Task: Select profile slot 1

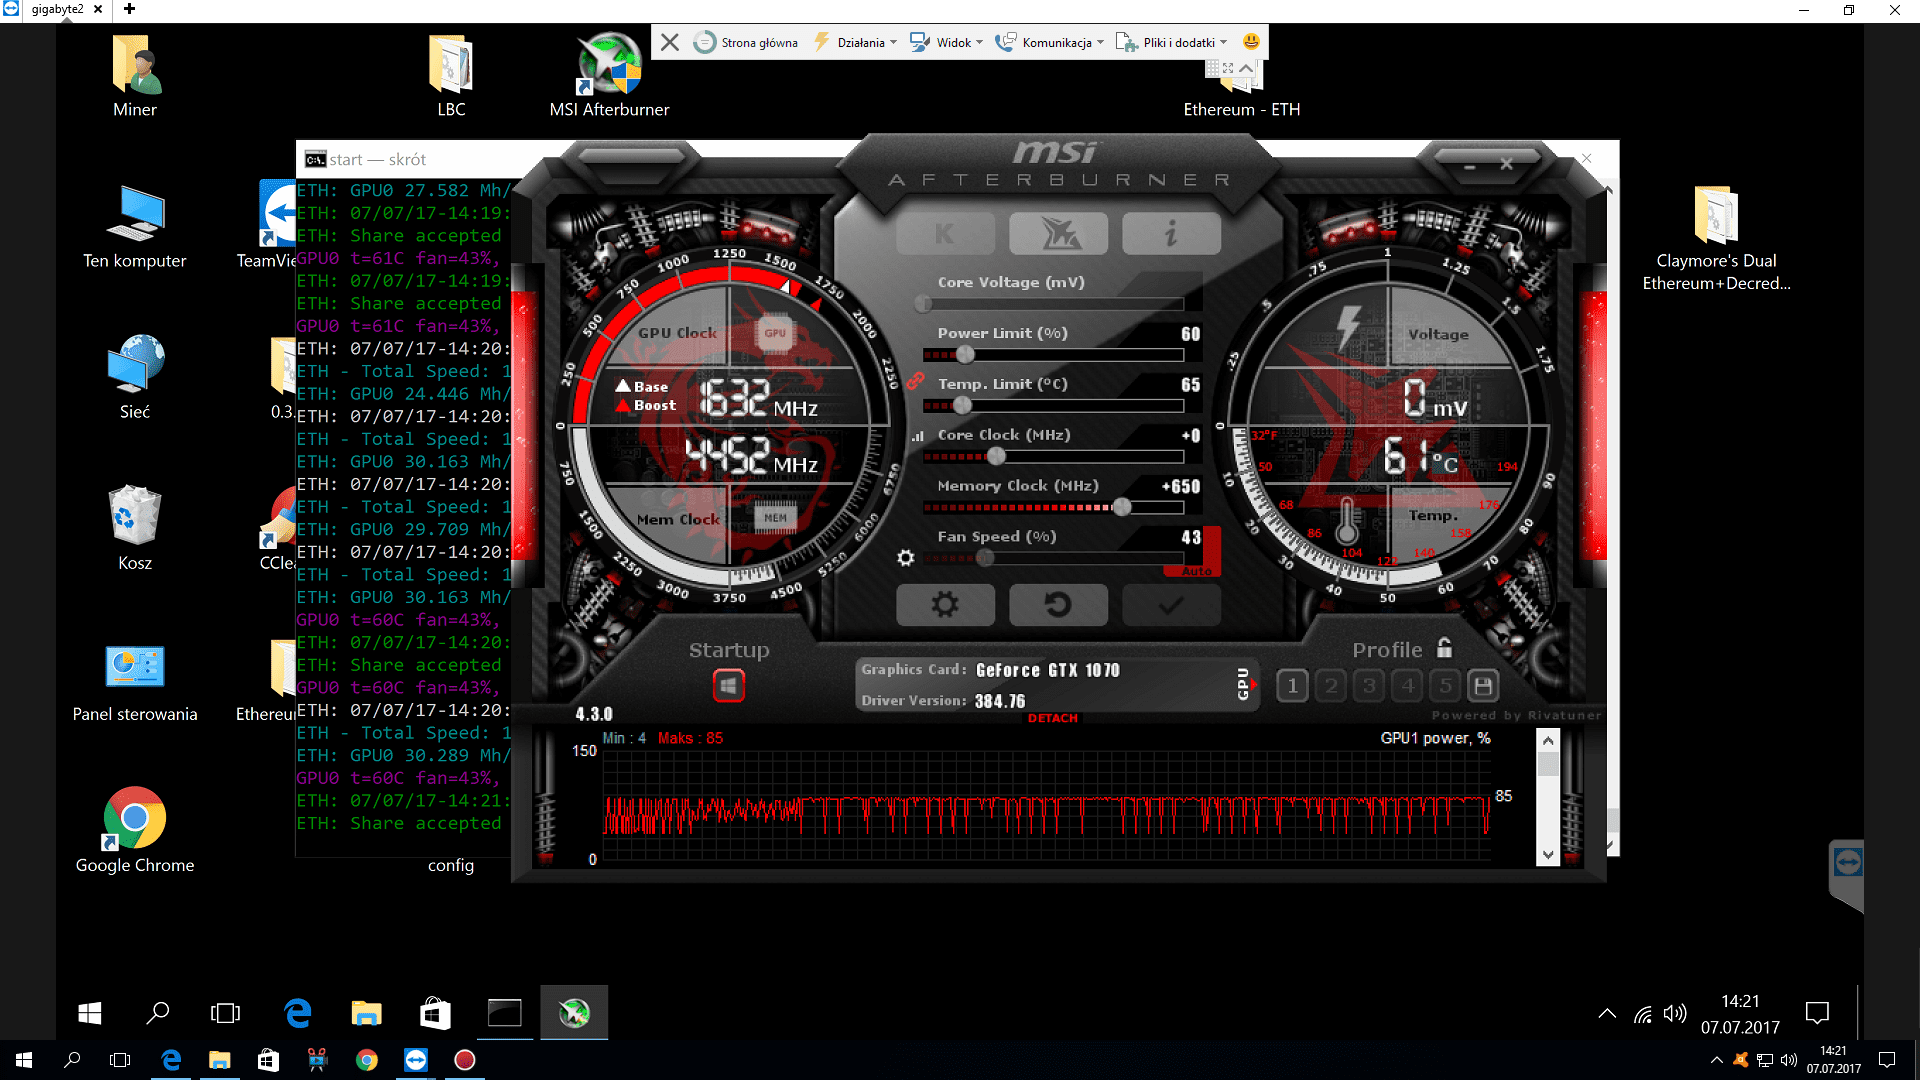Action: 1292,686
